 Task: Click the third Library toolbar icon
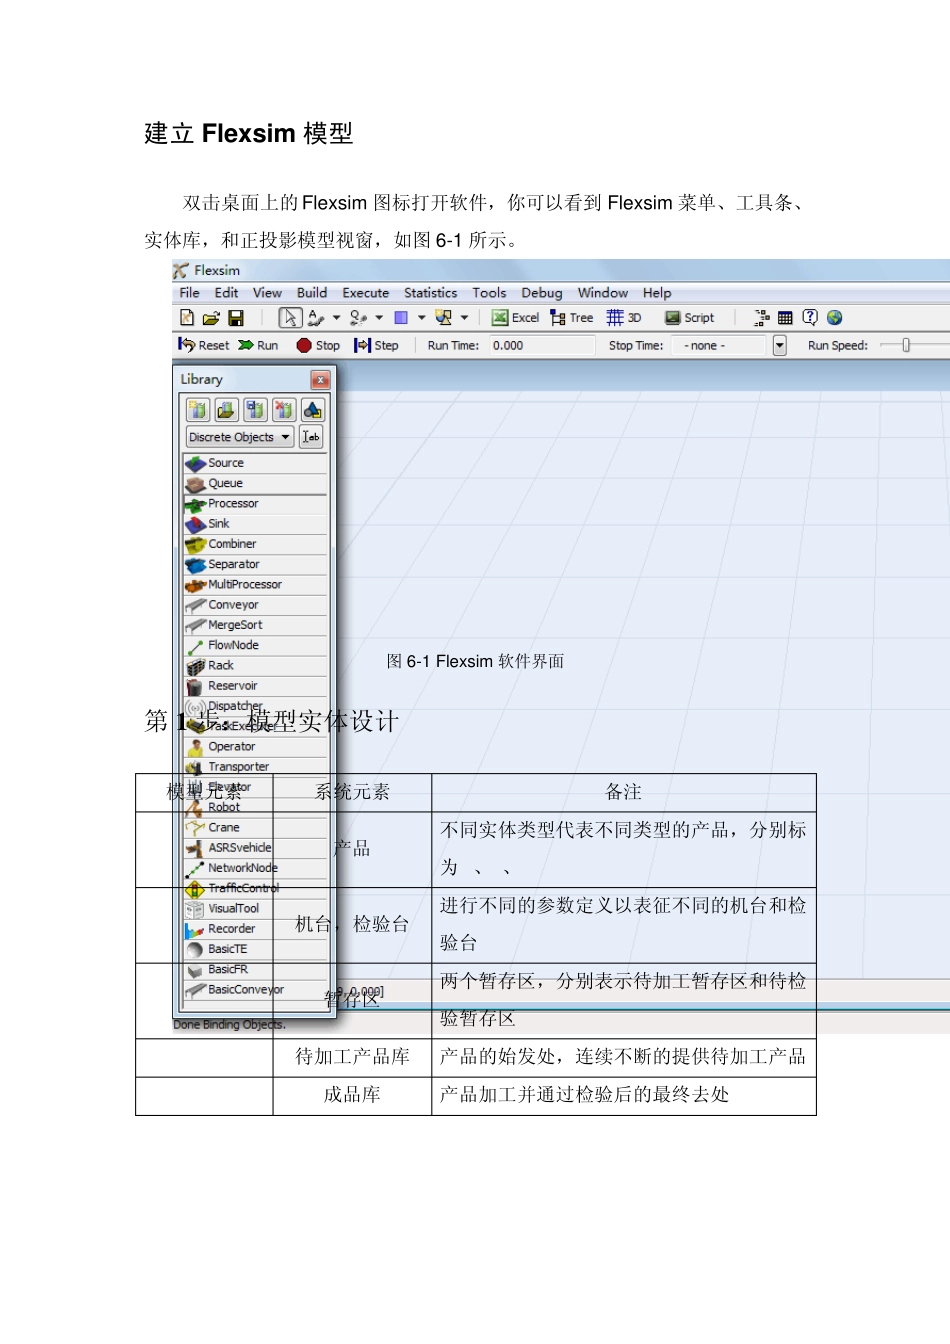coord(255,410)
